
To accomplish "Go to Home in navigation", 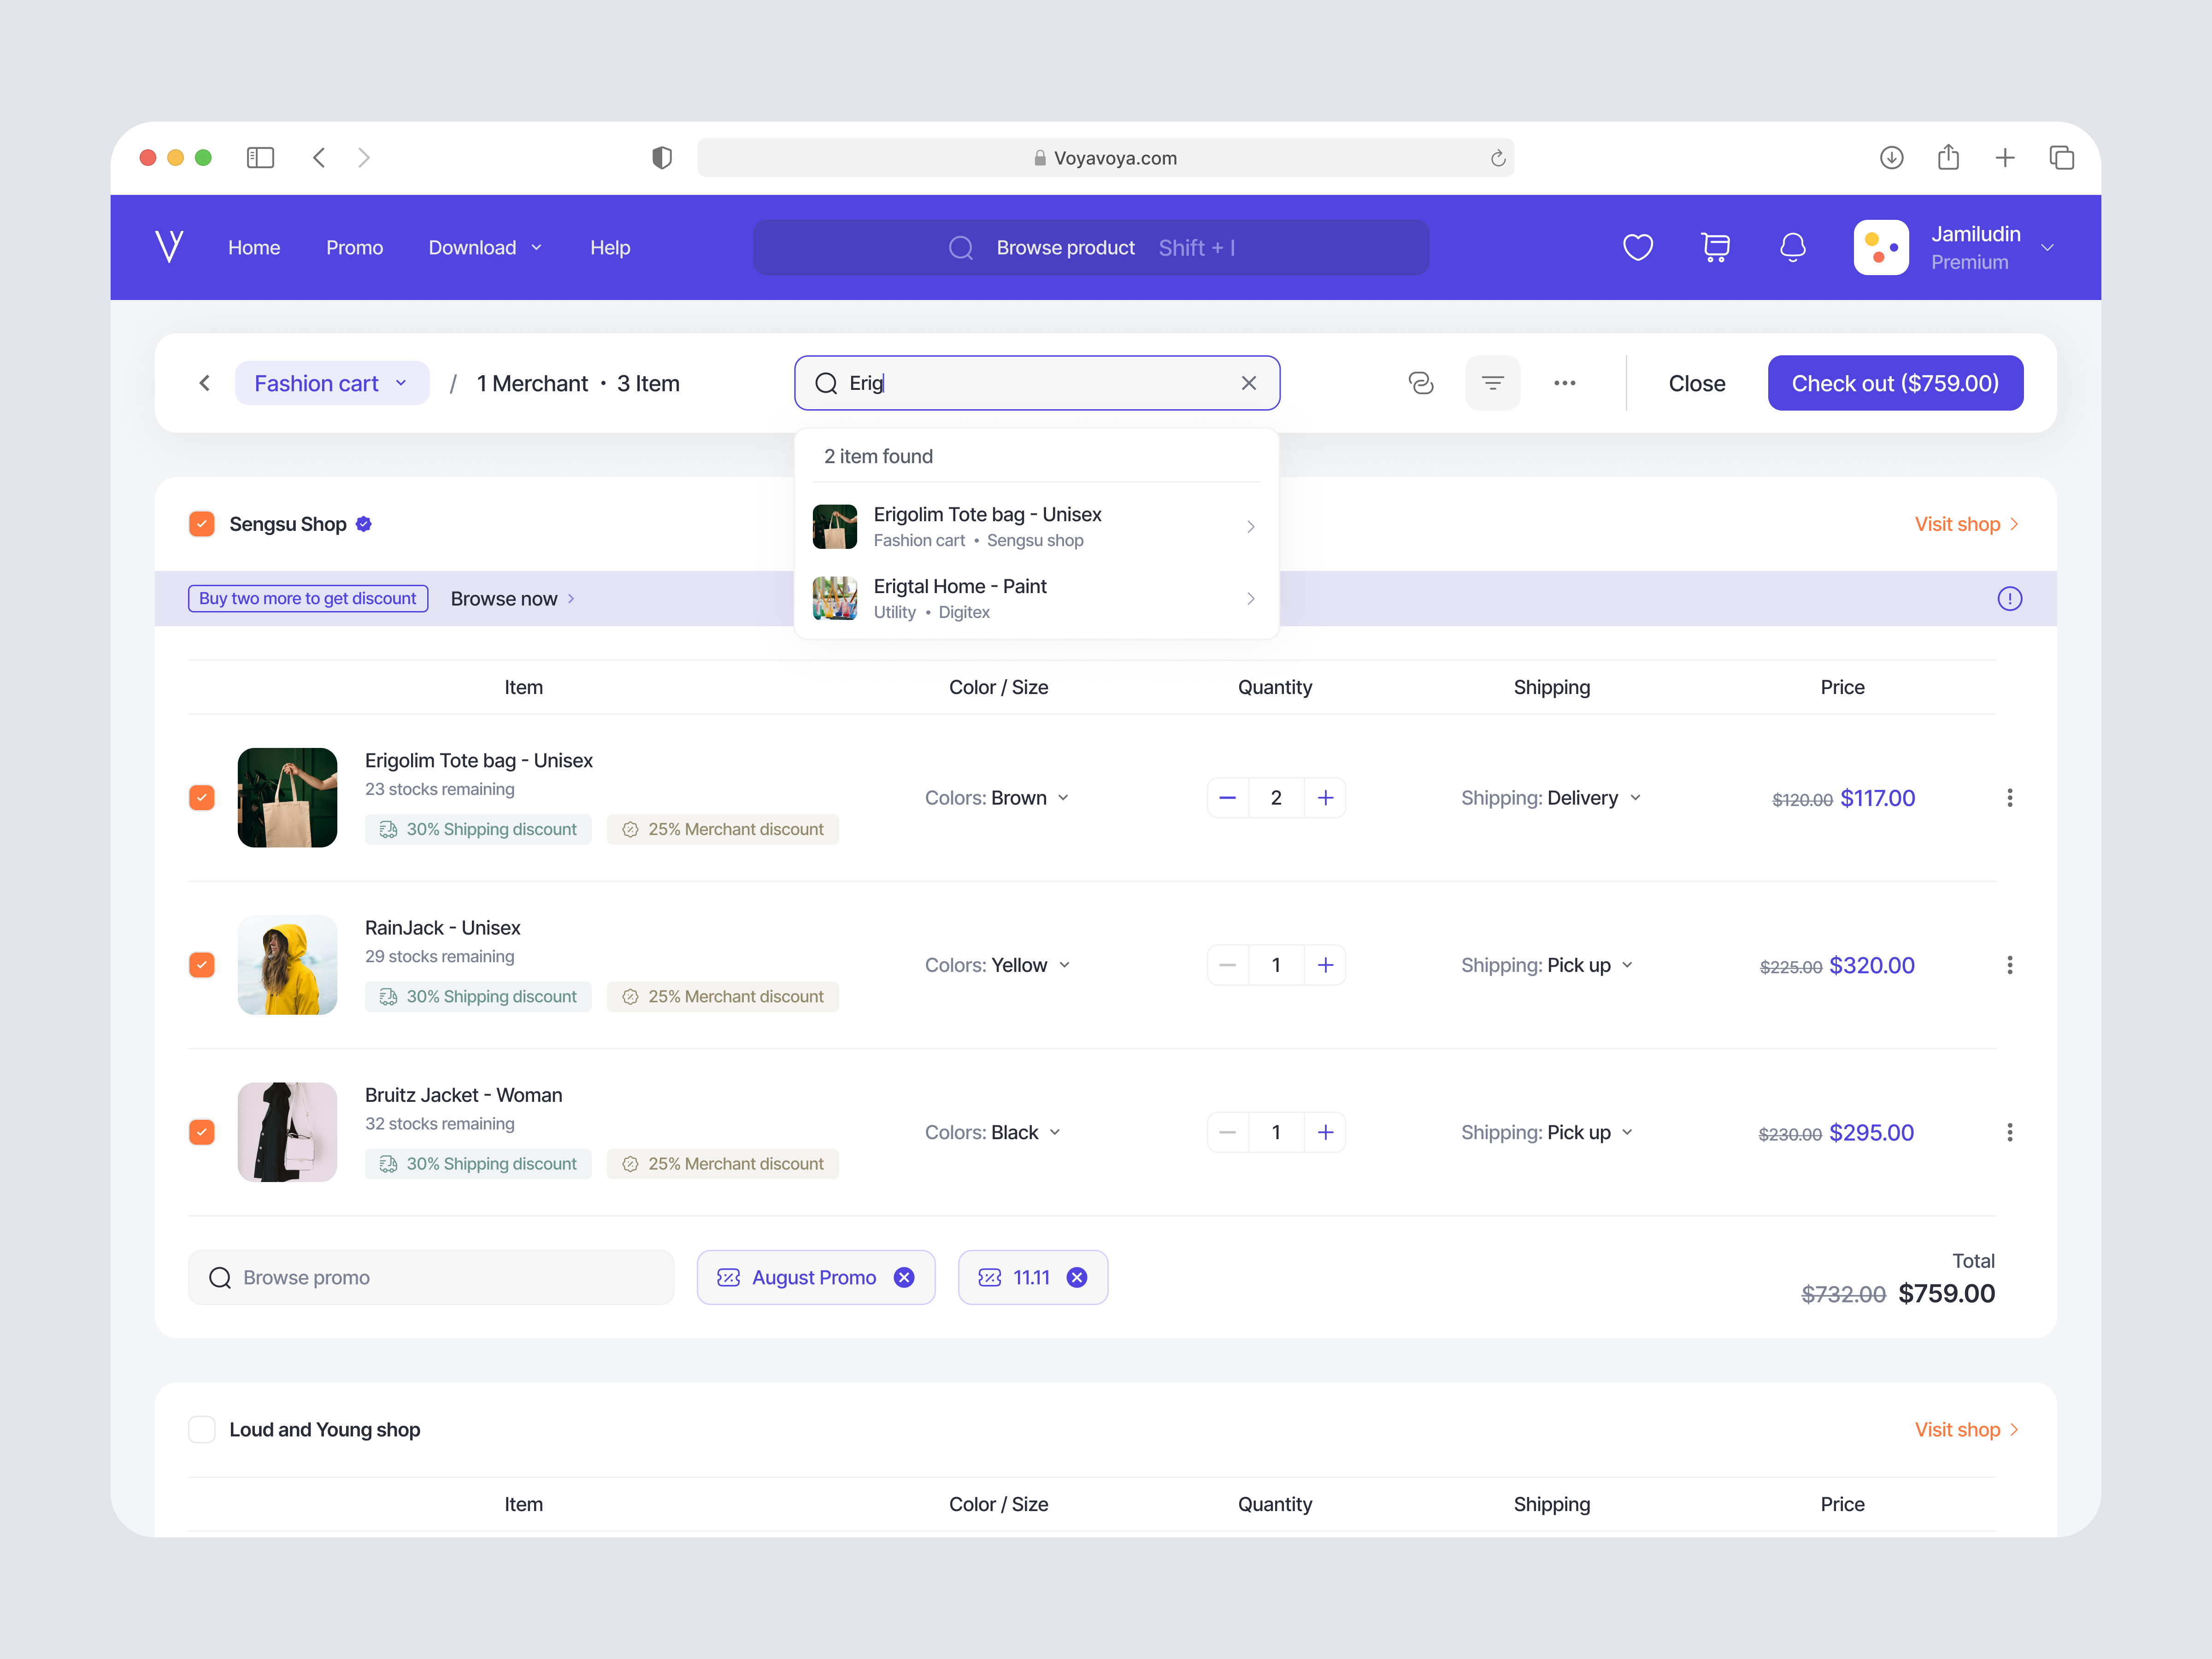I will (254, 247).
